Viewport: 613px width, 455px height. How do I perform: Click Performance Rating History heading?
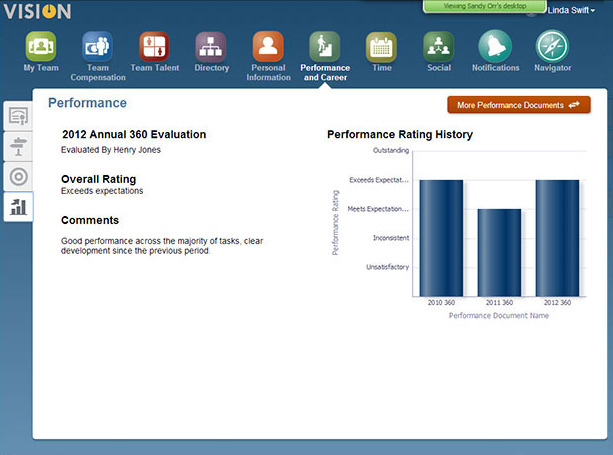(400, 134)
